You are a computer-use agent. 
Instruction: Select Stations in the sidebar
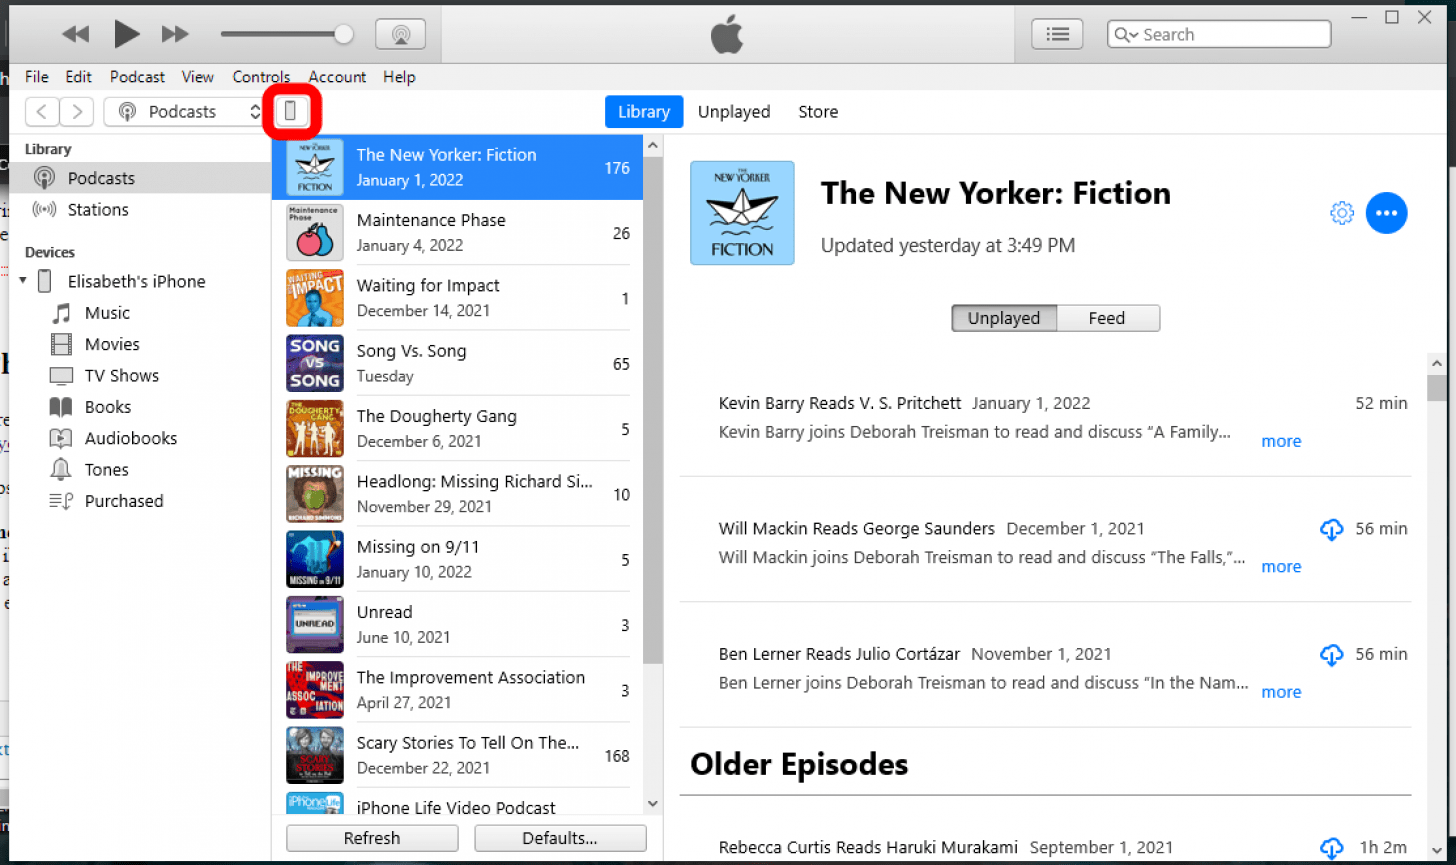coord(140,210)
